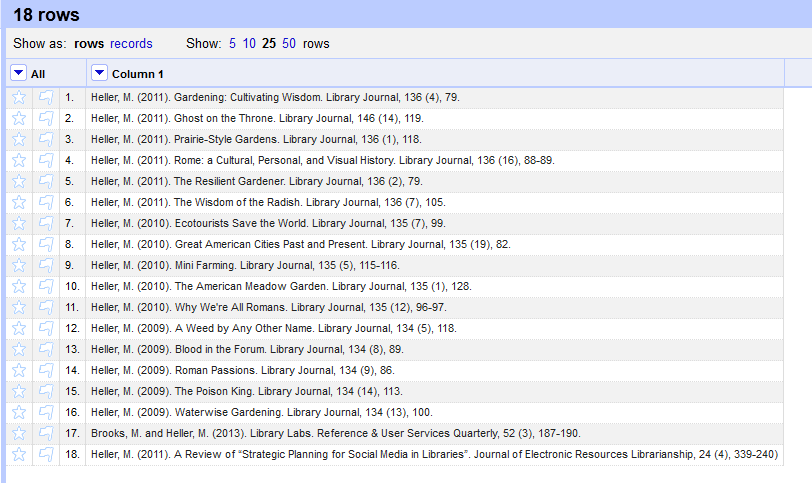This screenshot has height=483, width=812.
Task: Flag row 11 Why We're All Romans
Action: [x=46, y=308]
